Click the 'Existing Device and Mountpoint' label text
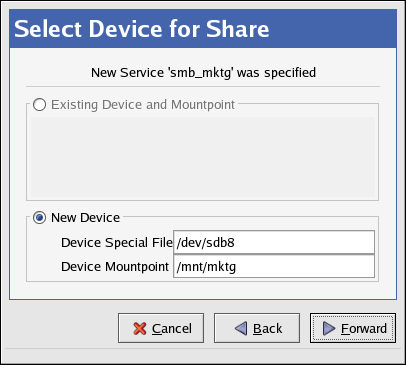 tap(143, 105)
